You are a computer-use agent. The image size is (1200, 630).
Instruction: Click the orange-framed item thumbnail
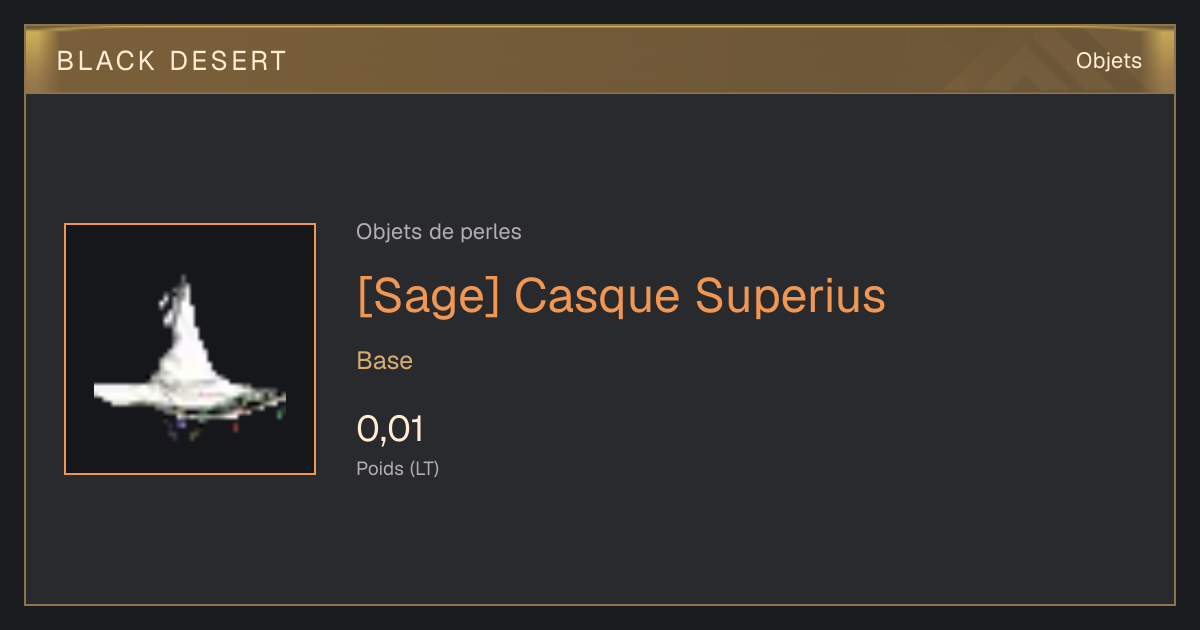[x=190, y=349]
